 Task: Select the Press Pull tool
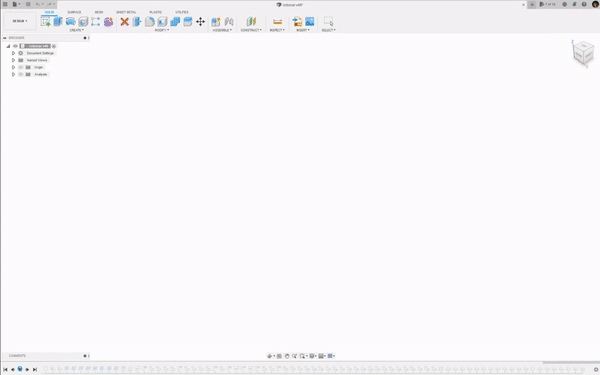137,21
